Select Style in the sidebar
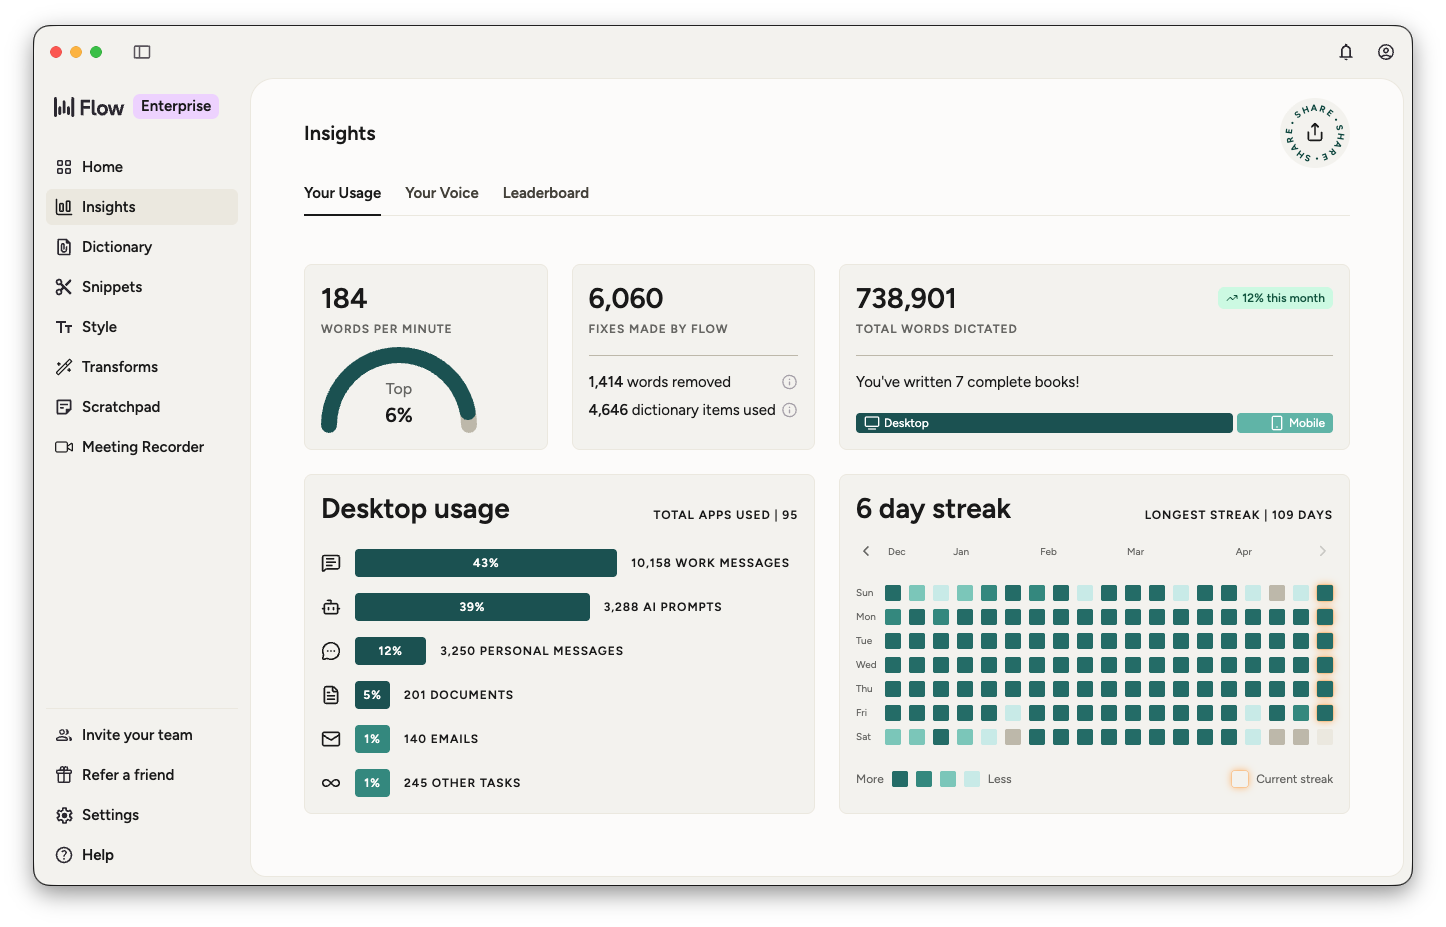Viewport: 1446px width, 927px height. pyautogui.click(x=142, y=327)
